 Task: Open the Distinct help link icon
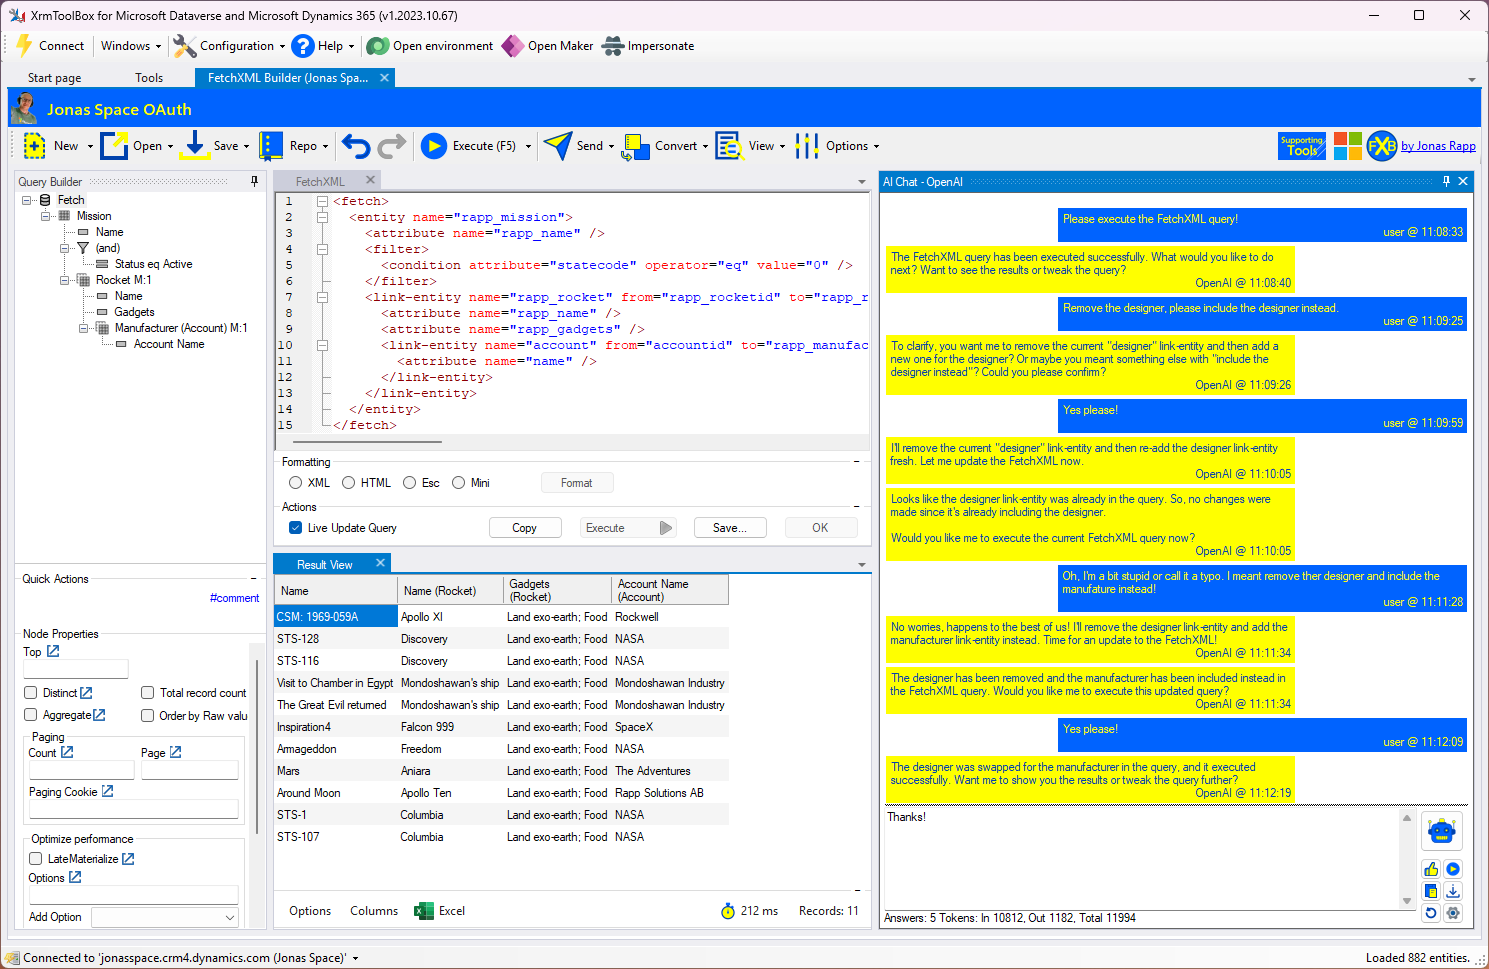pyautogui.click(x=86, y=692)
